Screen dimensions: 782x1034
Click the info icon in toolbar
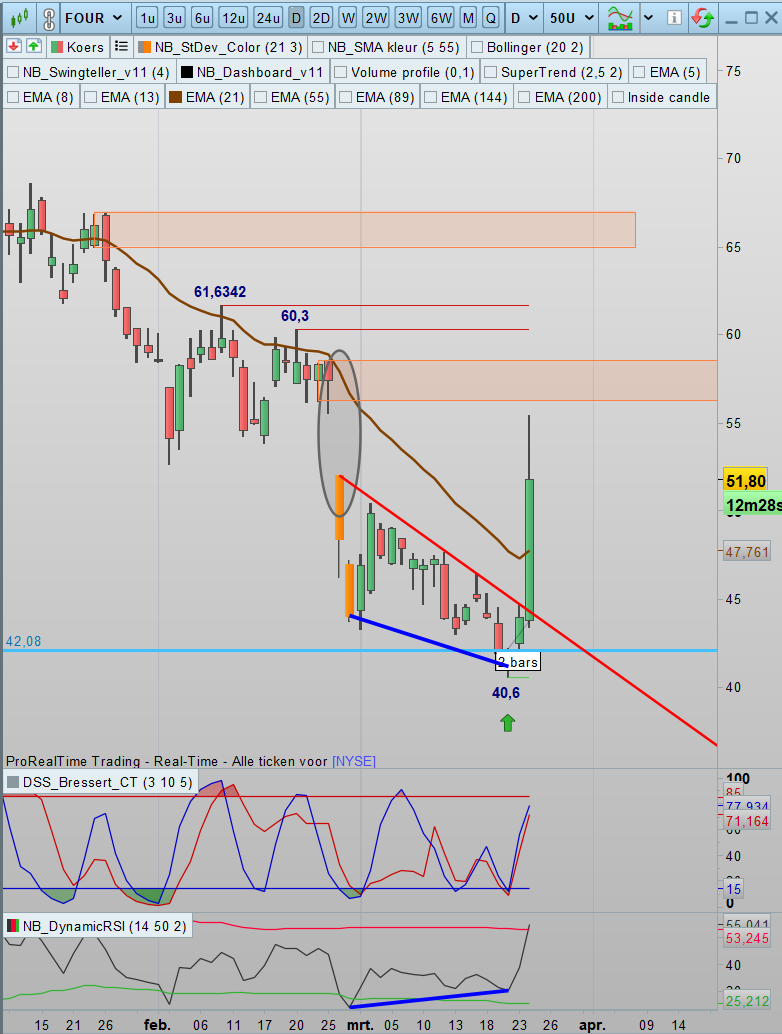pyautogui.click(x=674, y=18)
